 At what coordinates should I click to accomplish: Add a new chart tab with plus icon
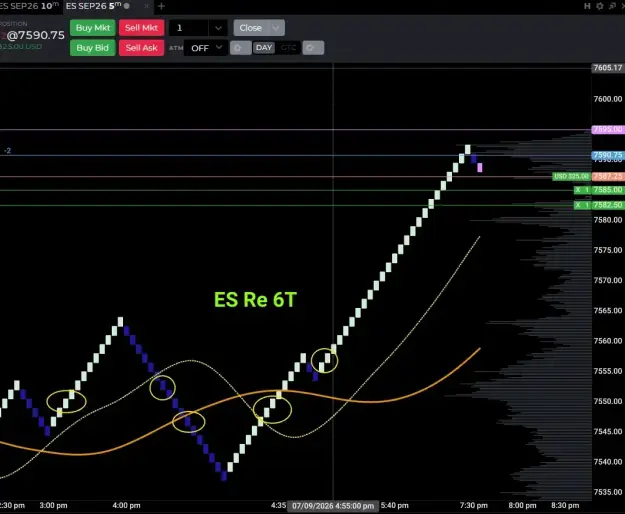[x=161, y=6]
